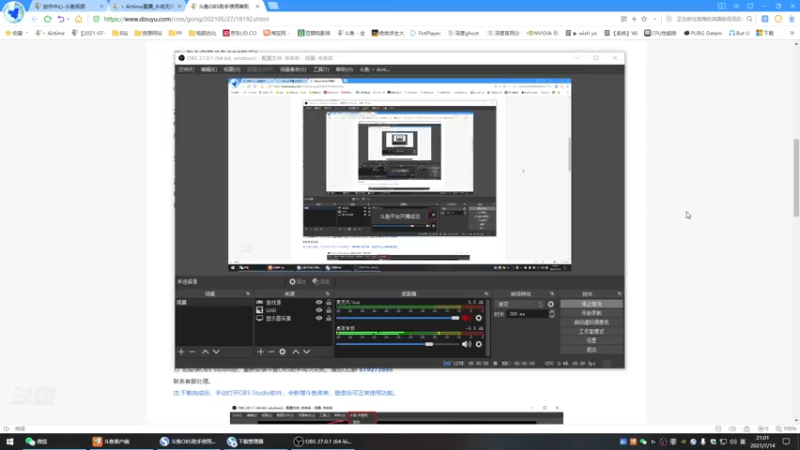Move source down in Sources panel

point(307,352)
